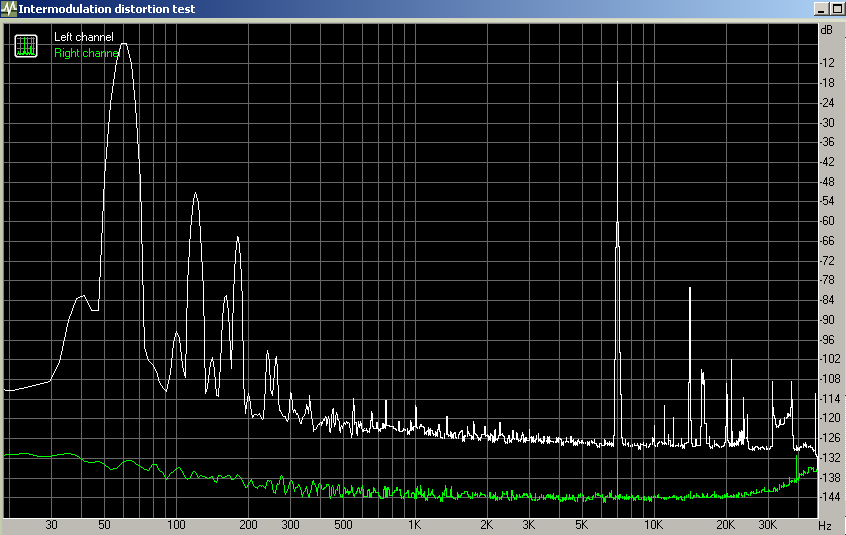Viewport: 846px width, 535px height.
Task: Click the "-114" dB axis value
Action: [829, 399]
